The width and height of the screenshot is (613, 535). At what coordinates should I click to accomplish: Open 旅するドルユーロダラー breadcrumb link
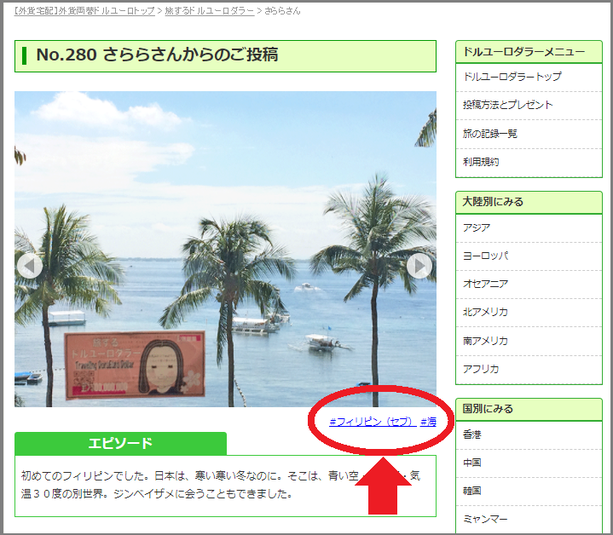point(209,9)
